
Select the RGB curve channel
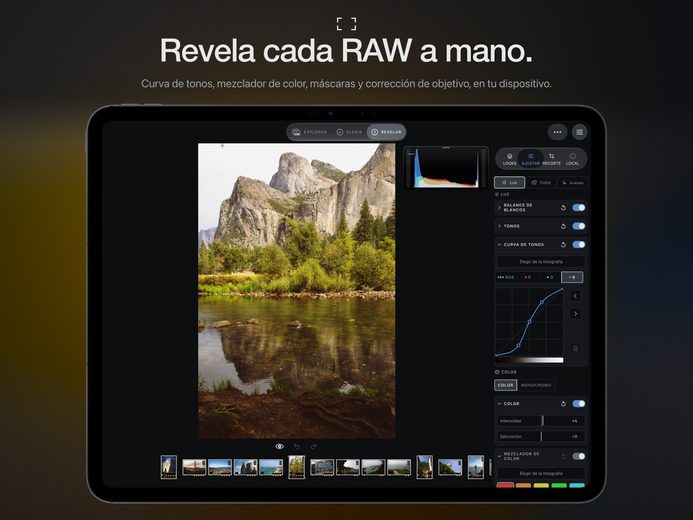click(x=506, y=277)
